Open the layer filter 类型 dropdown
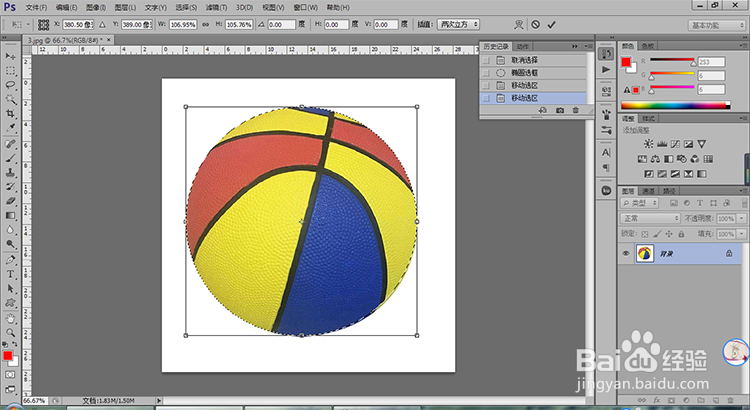This screenshot has height=410, width=750. click(x=640, y=203)
